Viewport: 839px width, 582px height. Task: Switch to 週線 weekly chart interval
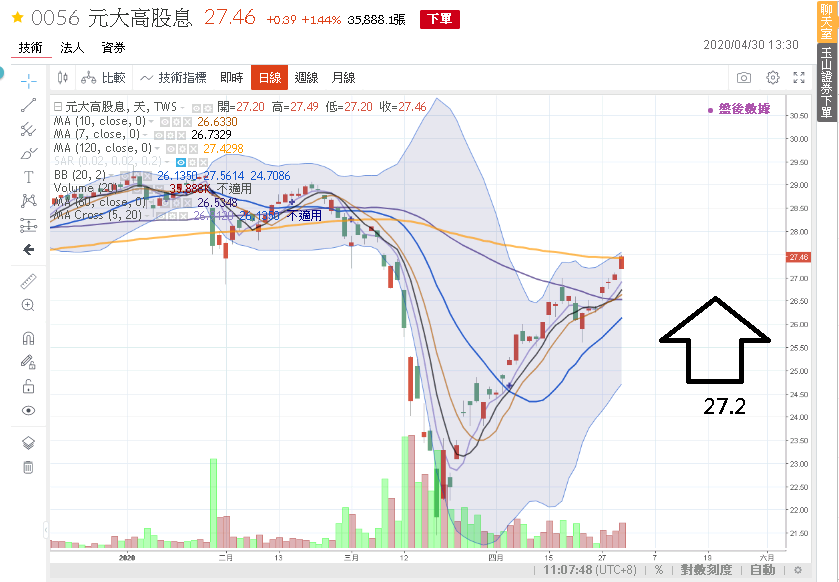[307, 78]
